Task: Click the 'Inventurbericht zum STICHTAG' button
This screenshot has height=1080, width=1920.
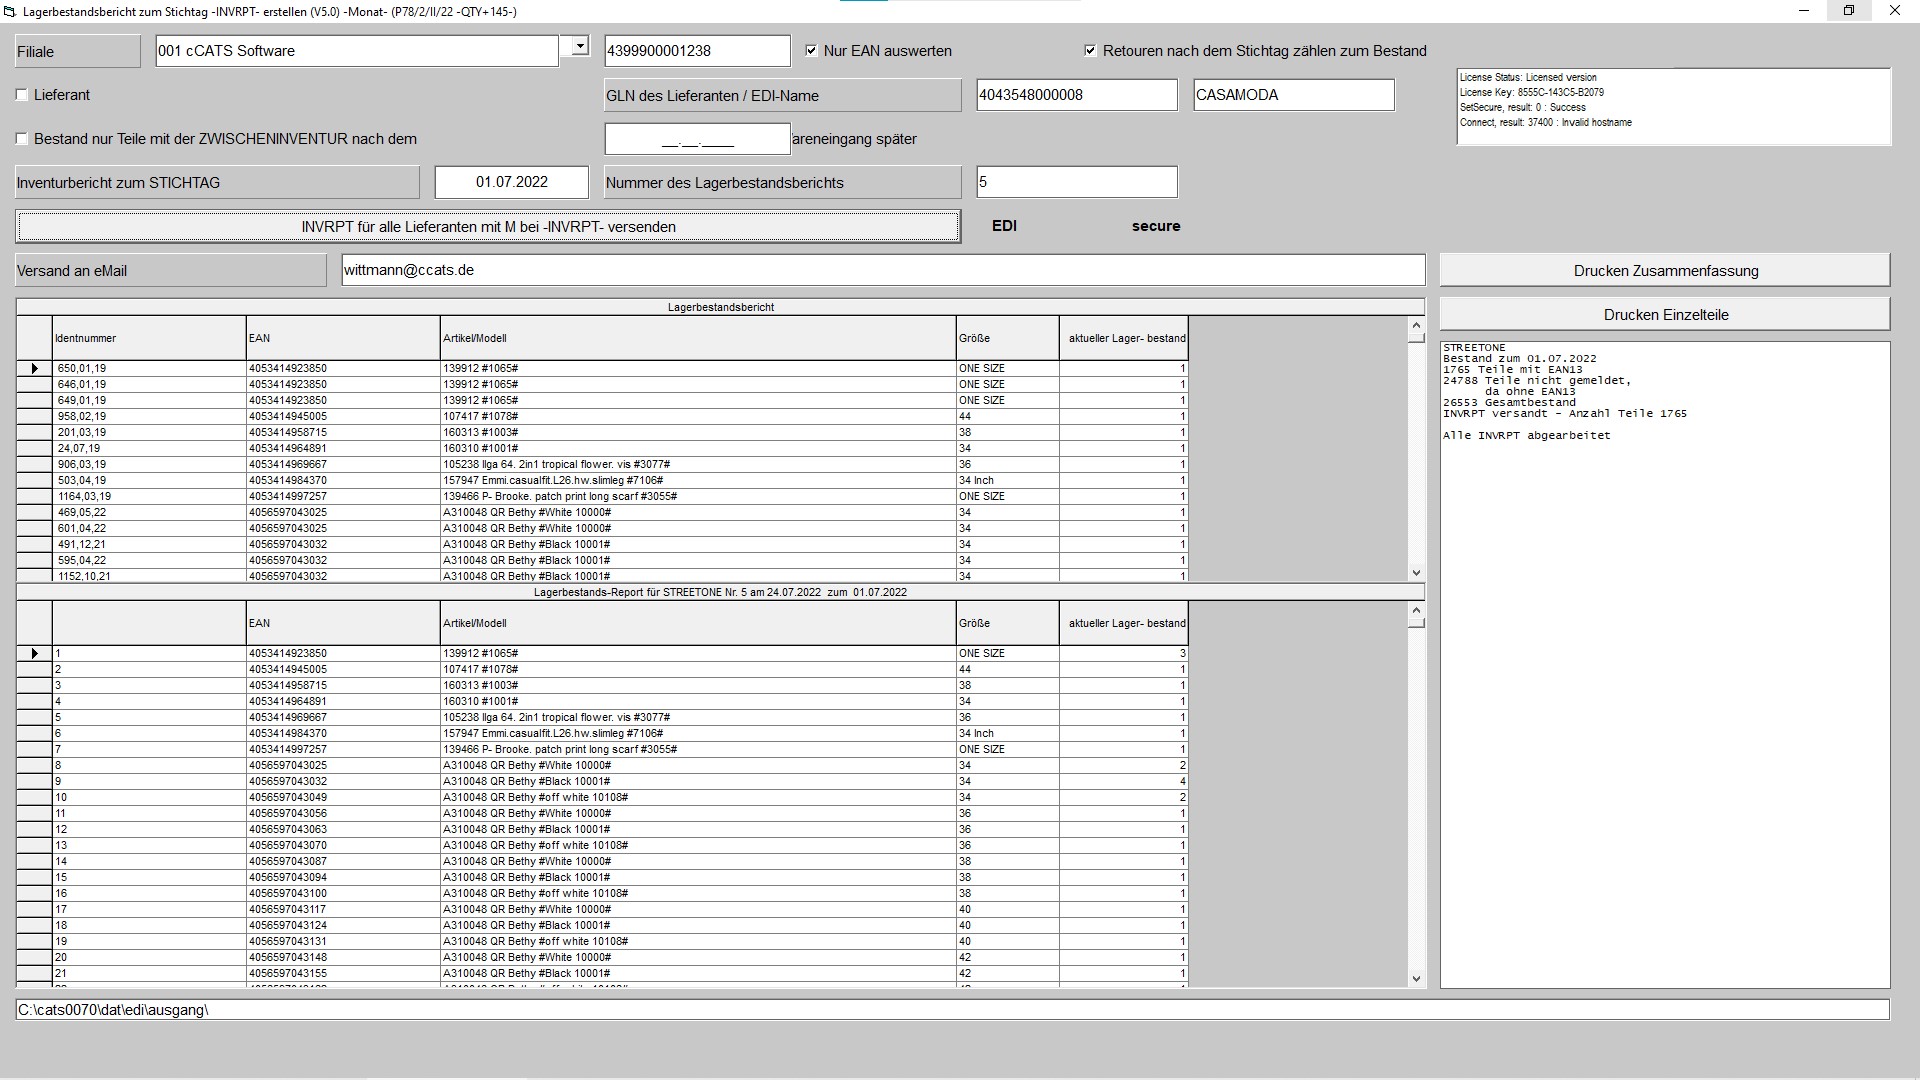Action: click(218, 183)
